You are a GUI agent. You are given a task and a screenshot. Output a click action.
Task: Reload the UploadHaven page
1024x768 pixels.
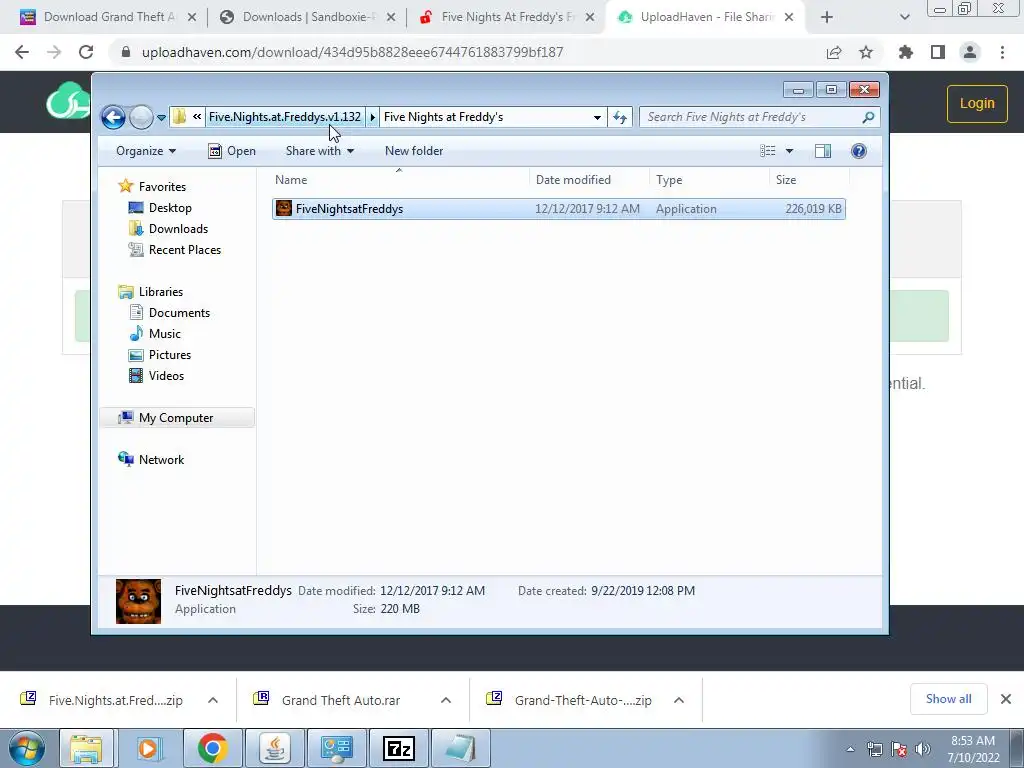(x=86, y=52)
